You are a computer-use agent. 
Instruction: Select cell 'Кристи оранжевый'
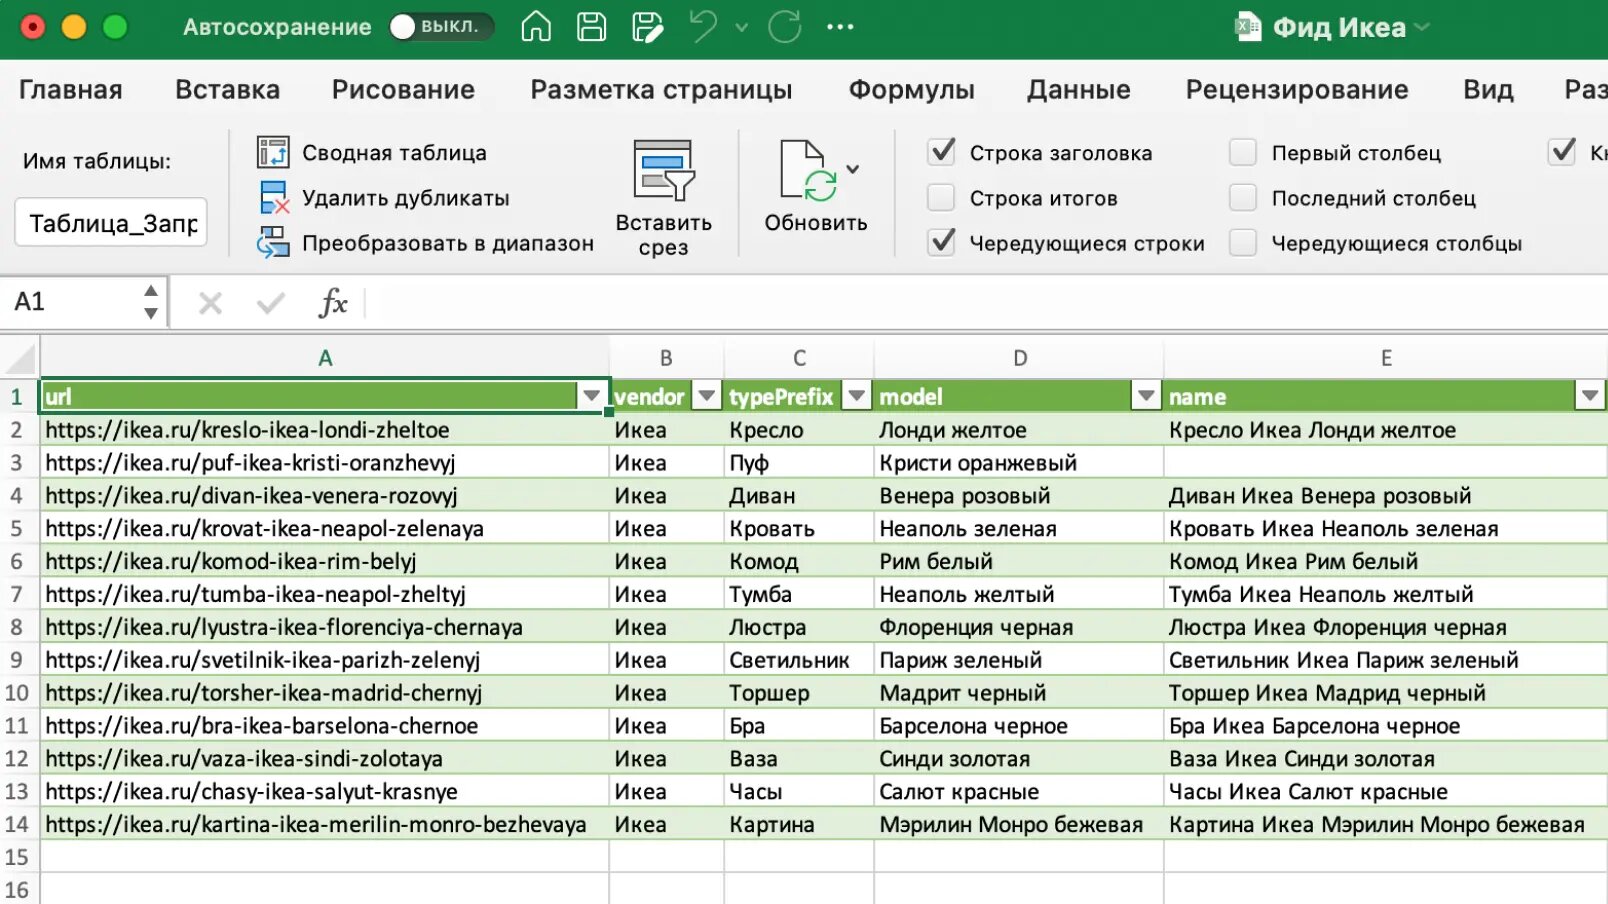tap(1019, 463)
